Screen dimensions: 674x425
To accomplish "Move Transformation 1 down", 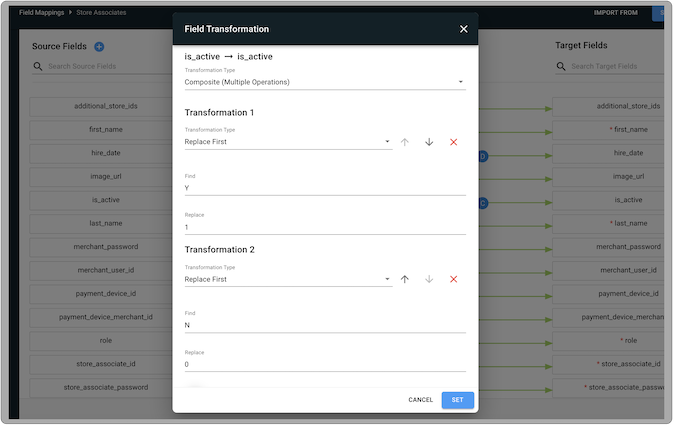I will pyautogui.click(x=429, y=142).
